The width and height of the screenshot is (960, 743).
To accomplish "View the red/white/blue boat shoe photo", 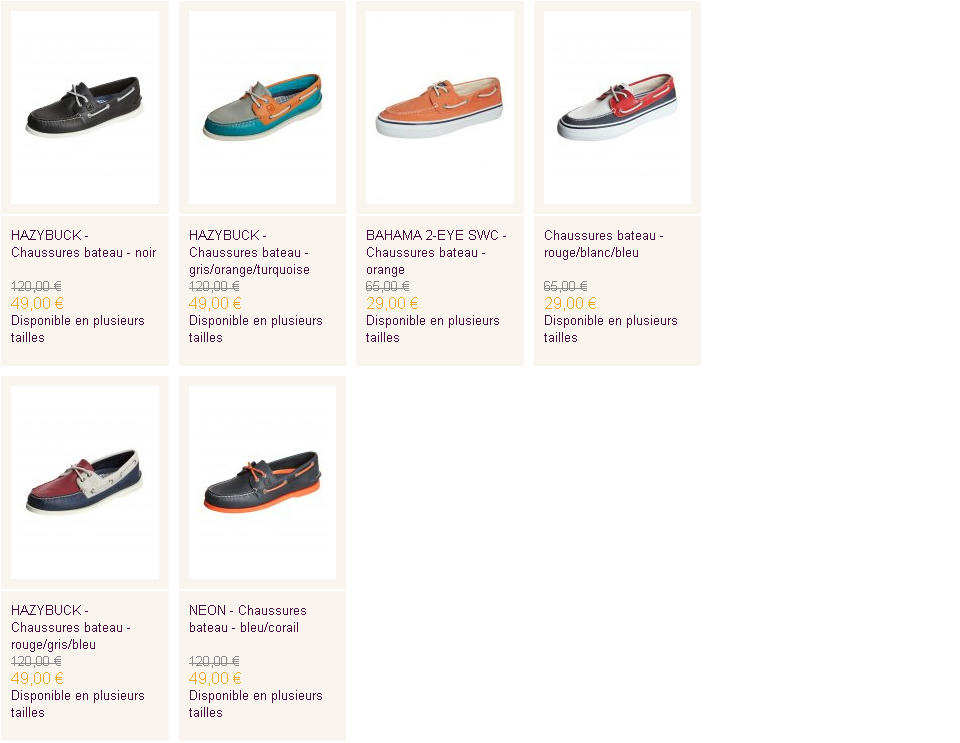I will (x=617, y=107).
